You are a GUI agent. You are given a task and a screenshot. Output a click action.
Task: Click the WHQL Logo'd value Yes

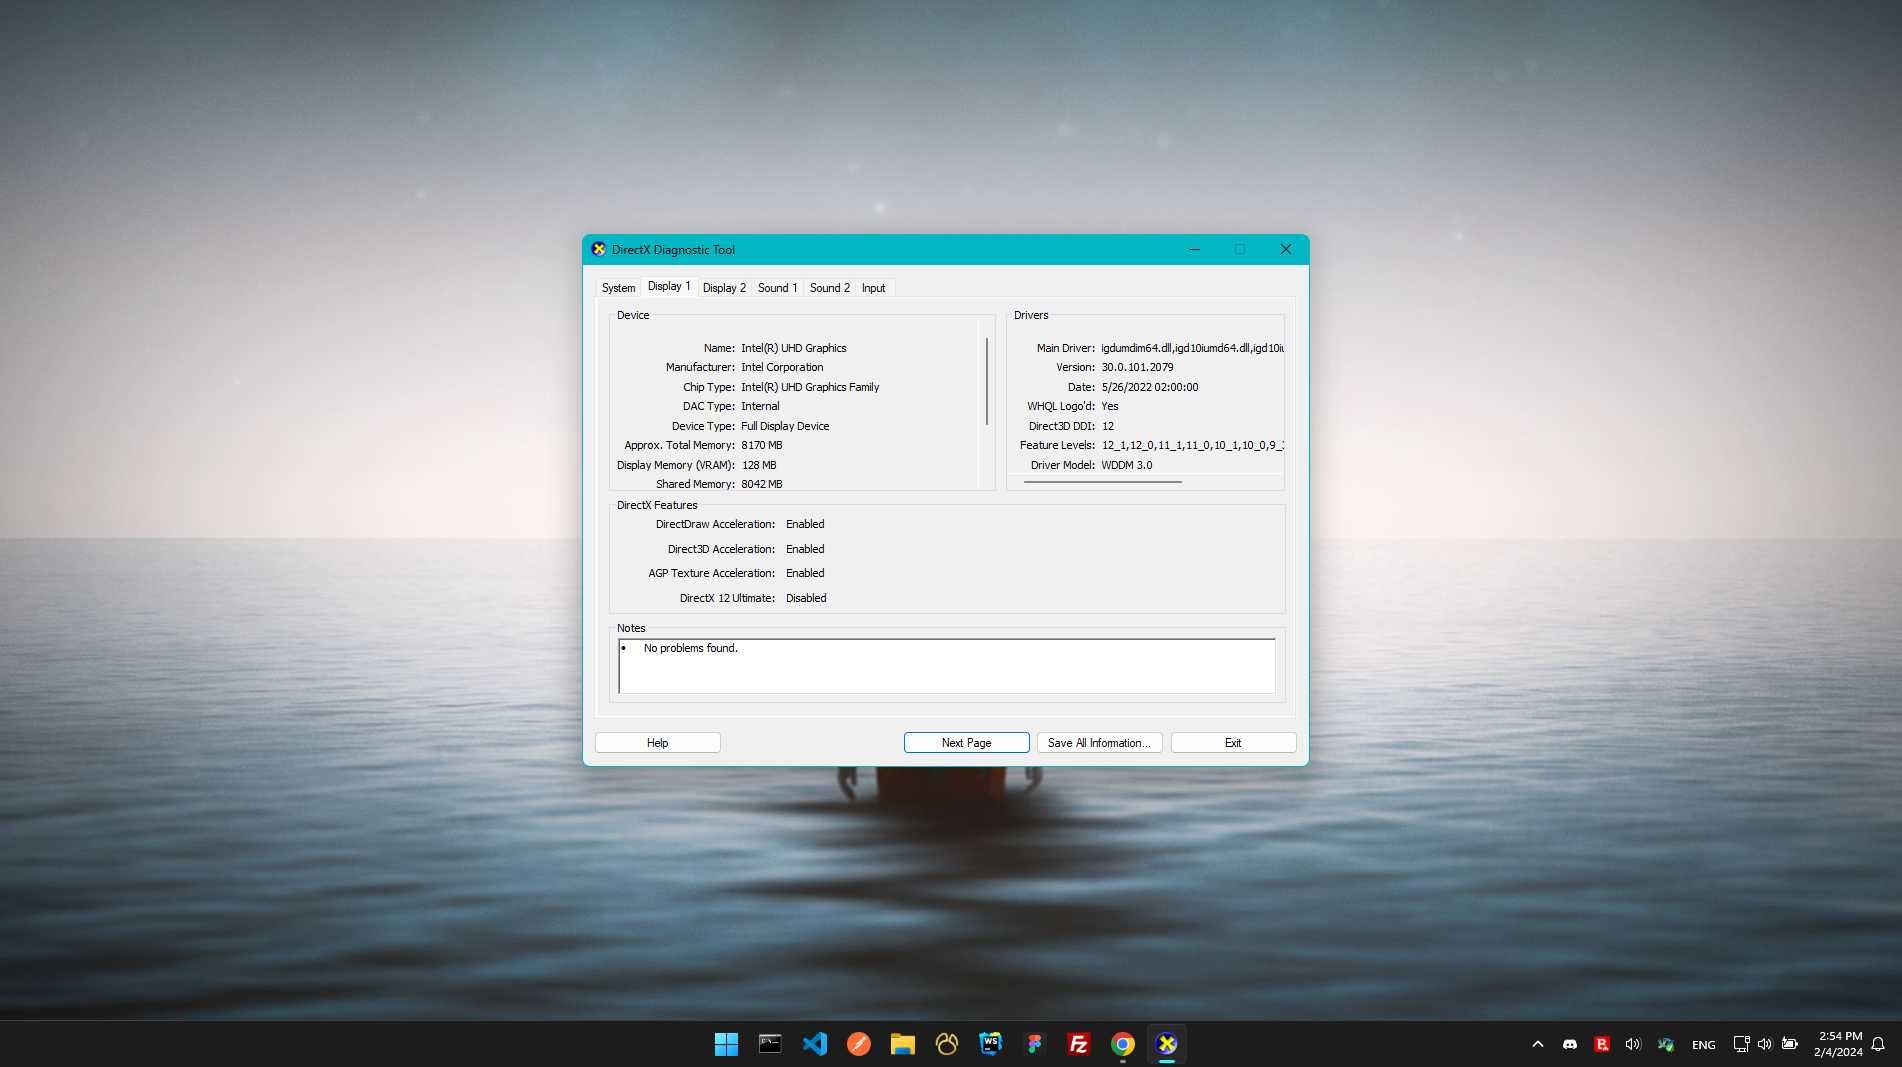pyautogui.click(x=1110, y=406)
